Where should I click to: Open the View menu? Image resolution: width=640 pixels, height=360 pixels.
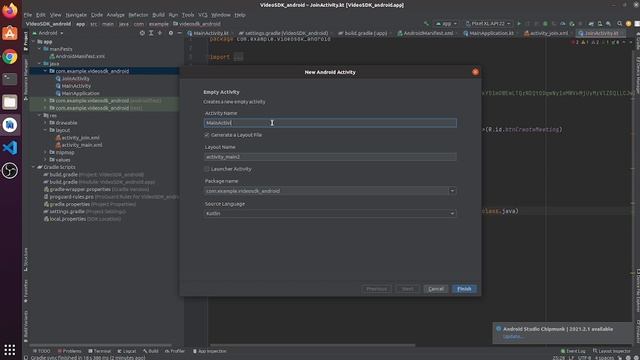56,15
